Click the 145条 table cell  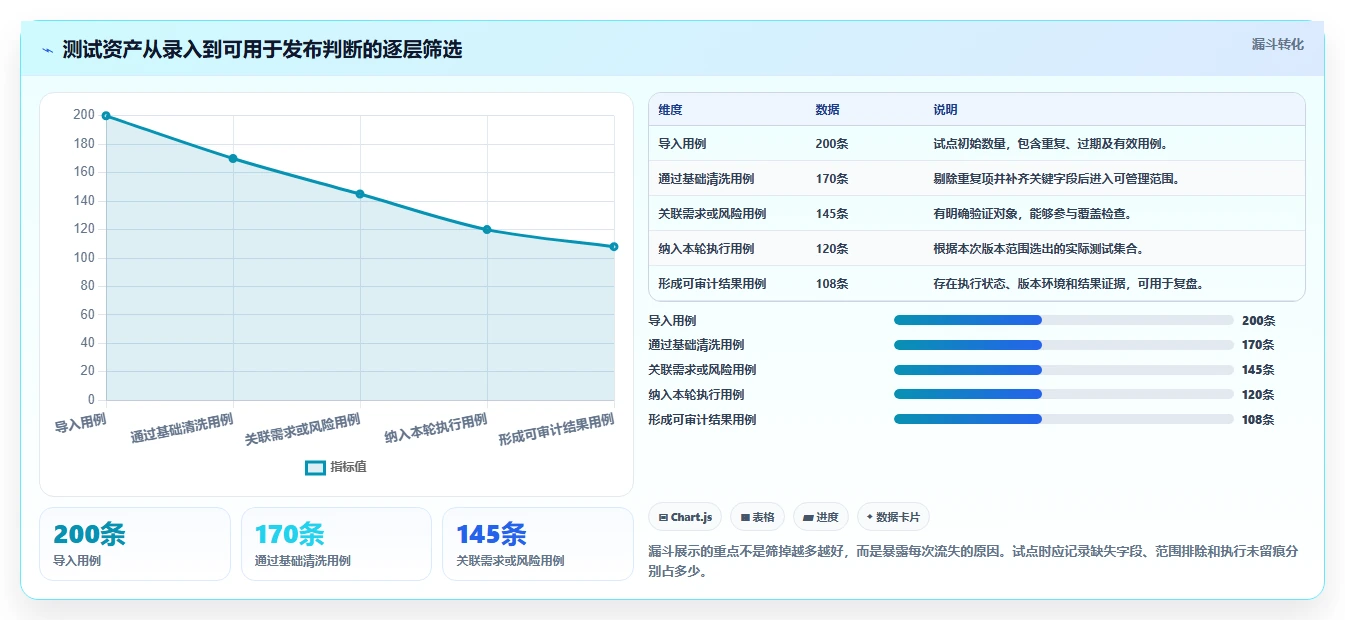832,214
